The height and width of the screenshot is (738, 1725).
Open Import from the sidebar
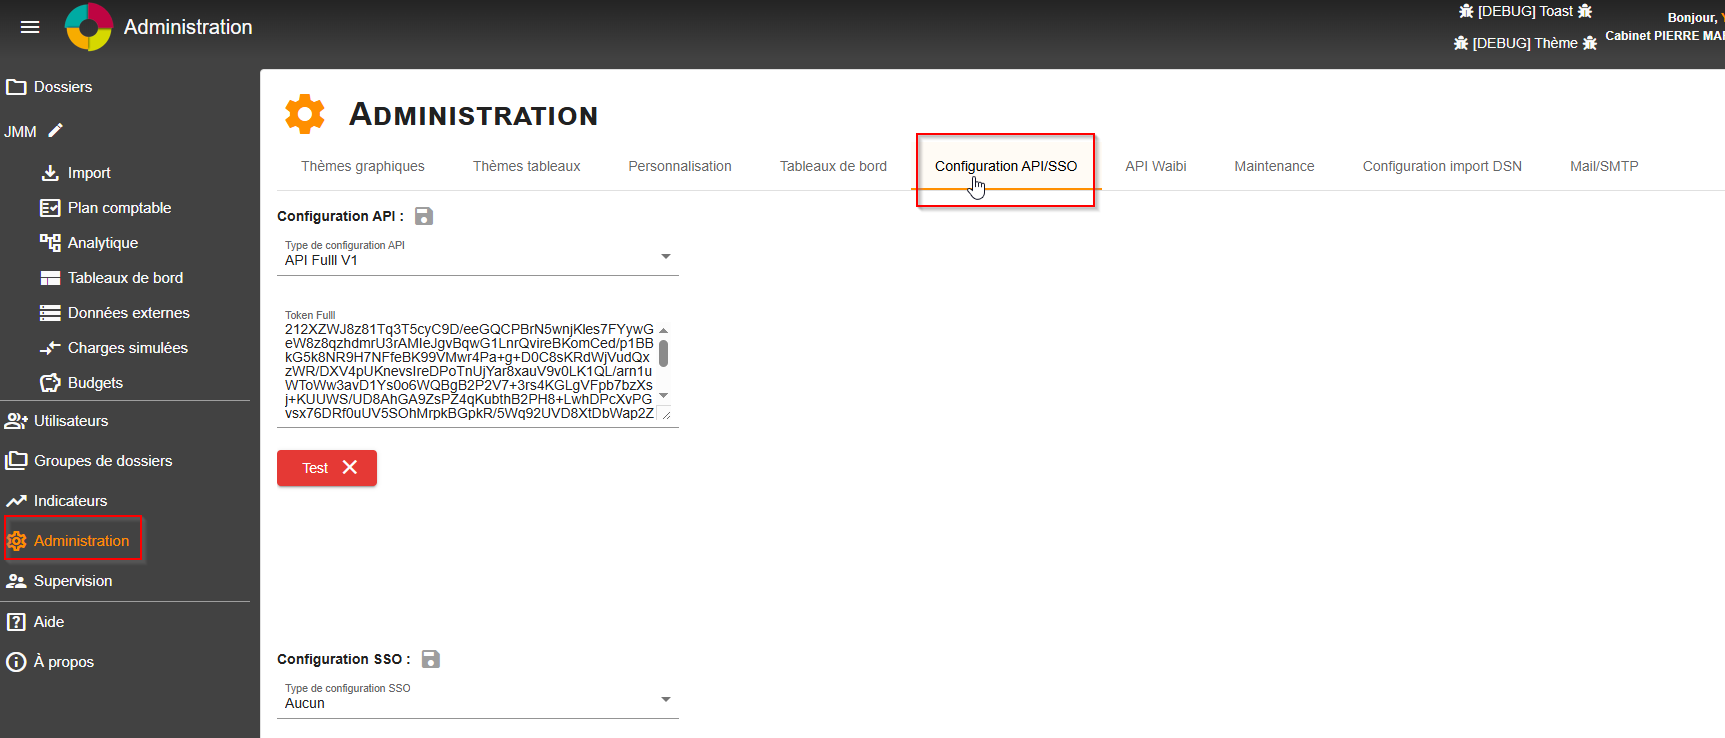click(88, 173)
